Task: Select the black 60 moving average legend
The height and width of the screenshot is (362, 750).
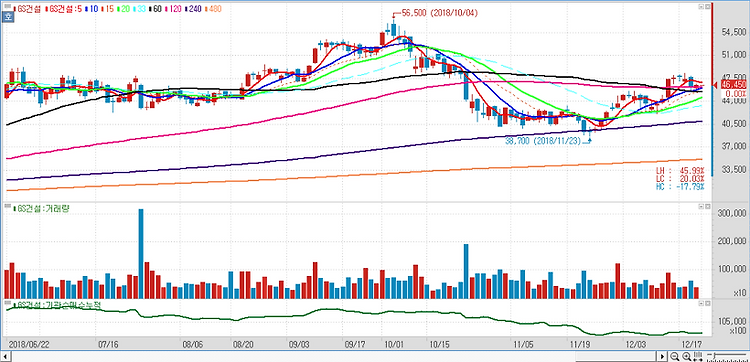Action: (155, 9)
